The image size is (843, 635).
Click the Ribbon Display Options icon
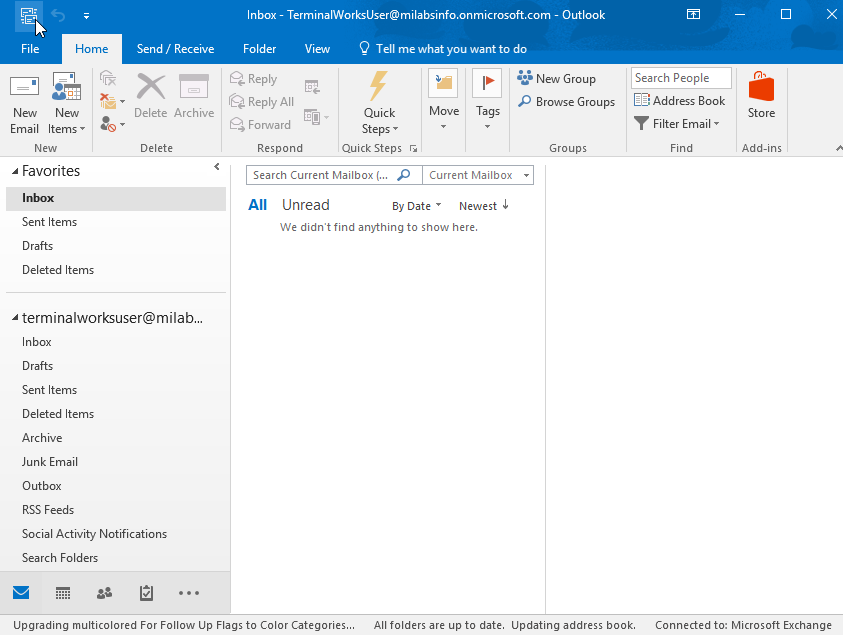(x=694, y=15)
